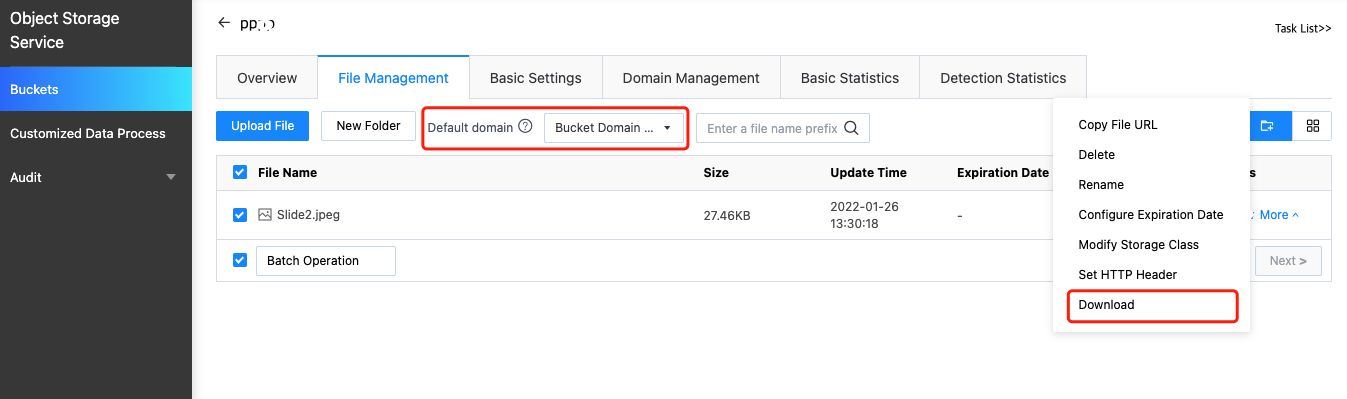Select Set HTTP Header menu entry
The image size is (1347, 399).
[x=1151, y=275]
